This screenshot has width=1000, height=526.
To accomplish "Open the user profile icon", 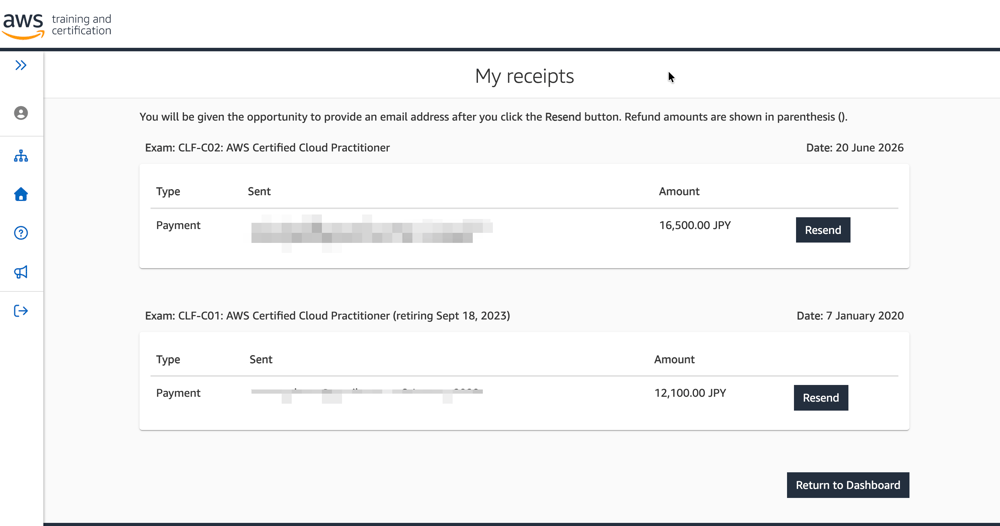I will 21,113.
